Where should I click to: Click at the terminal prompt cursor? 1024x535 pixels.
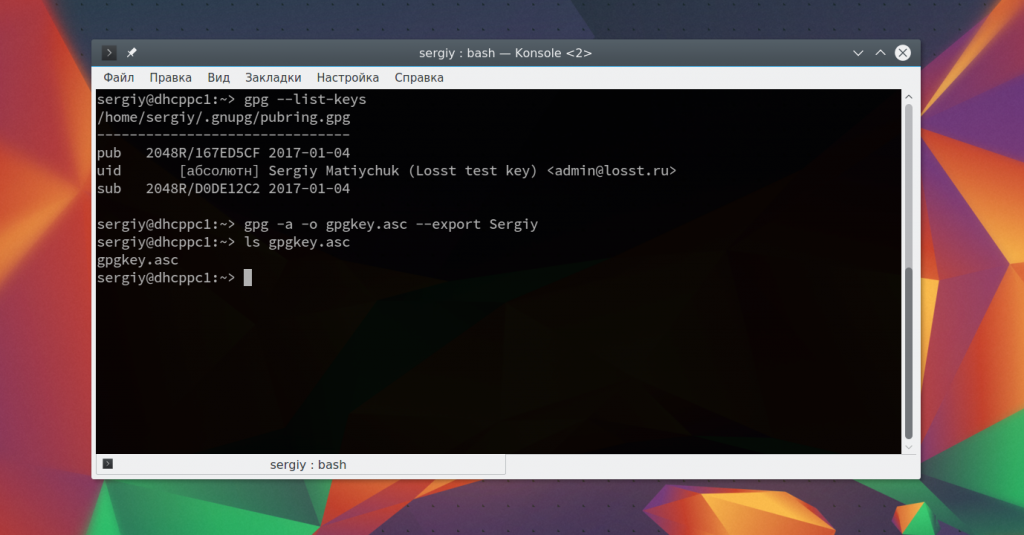247,278
